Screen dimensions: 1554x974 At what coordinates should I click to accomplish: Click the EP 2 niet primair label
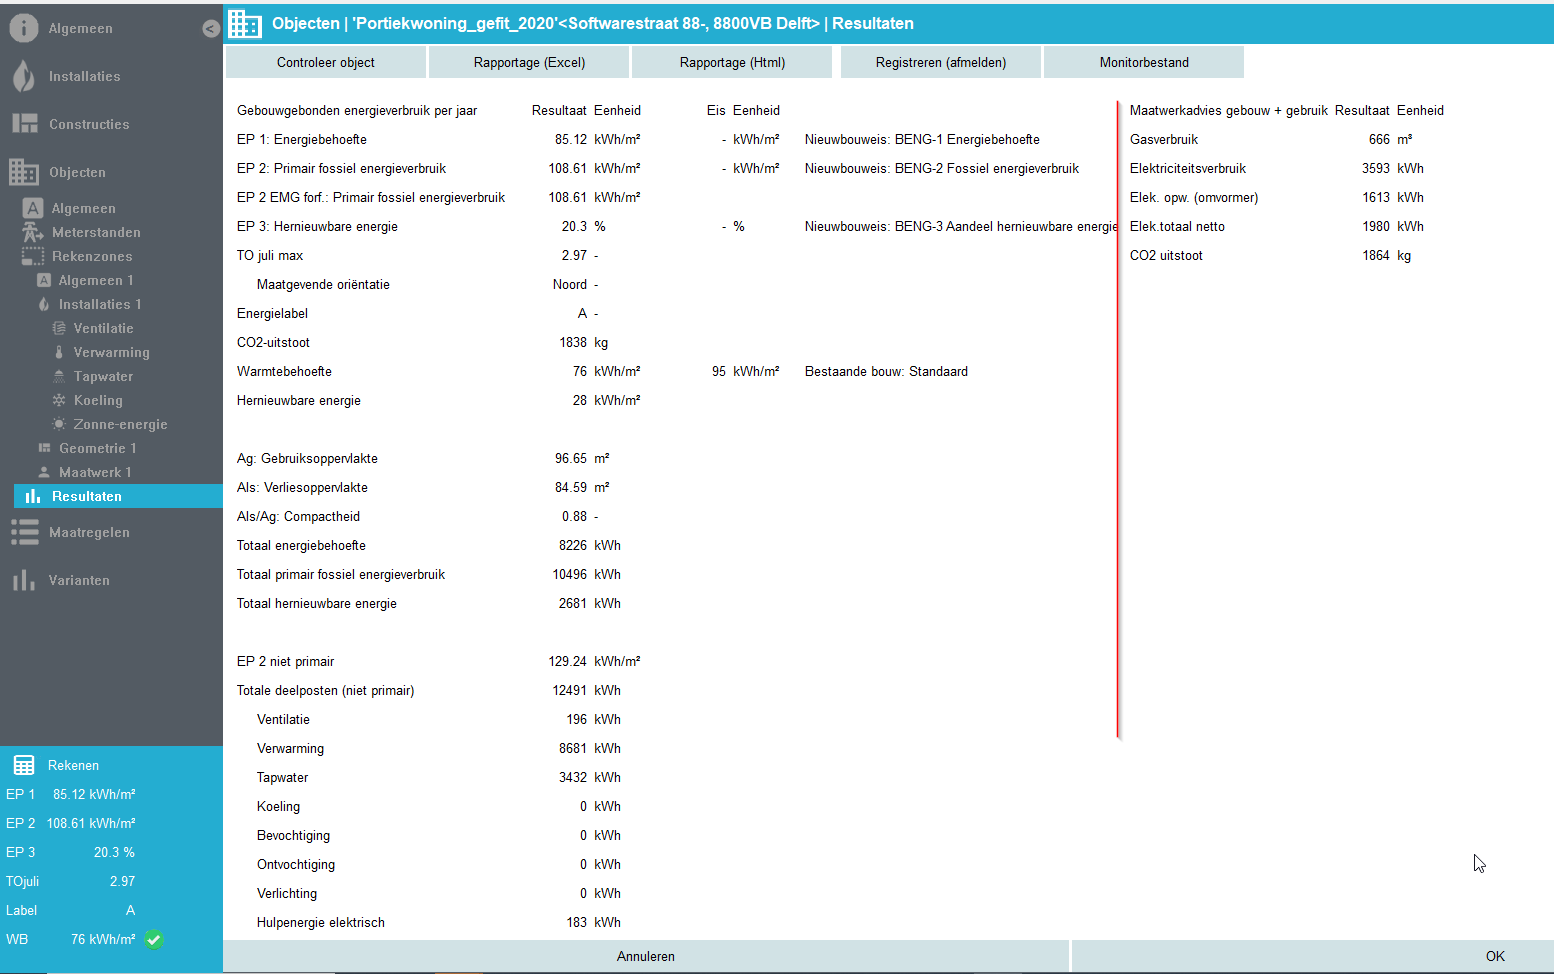coord(286,661)
